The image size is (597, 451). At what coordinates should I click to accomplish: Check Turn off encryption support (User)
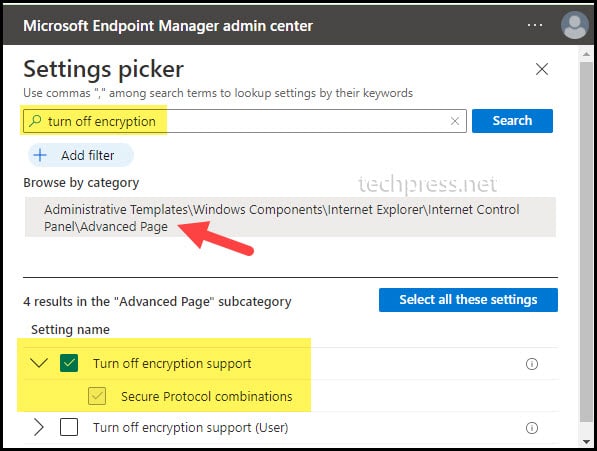click(69, 427)
